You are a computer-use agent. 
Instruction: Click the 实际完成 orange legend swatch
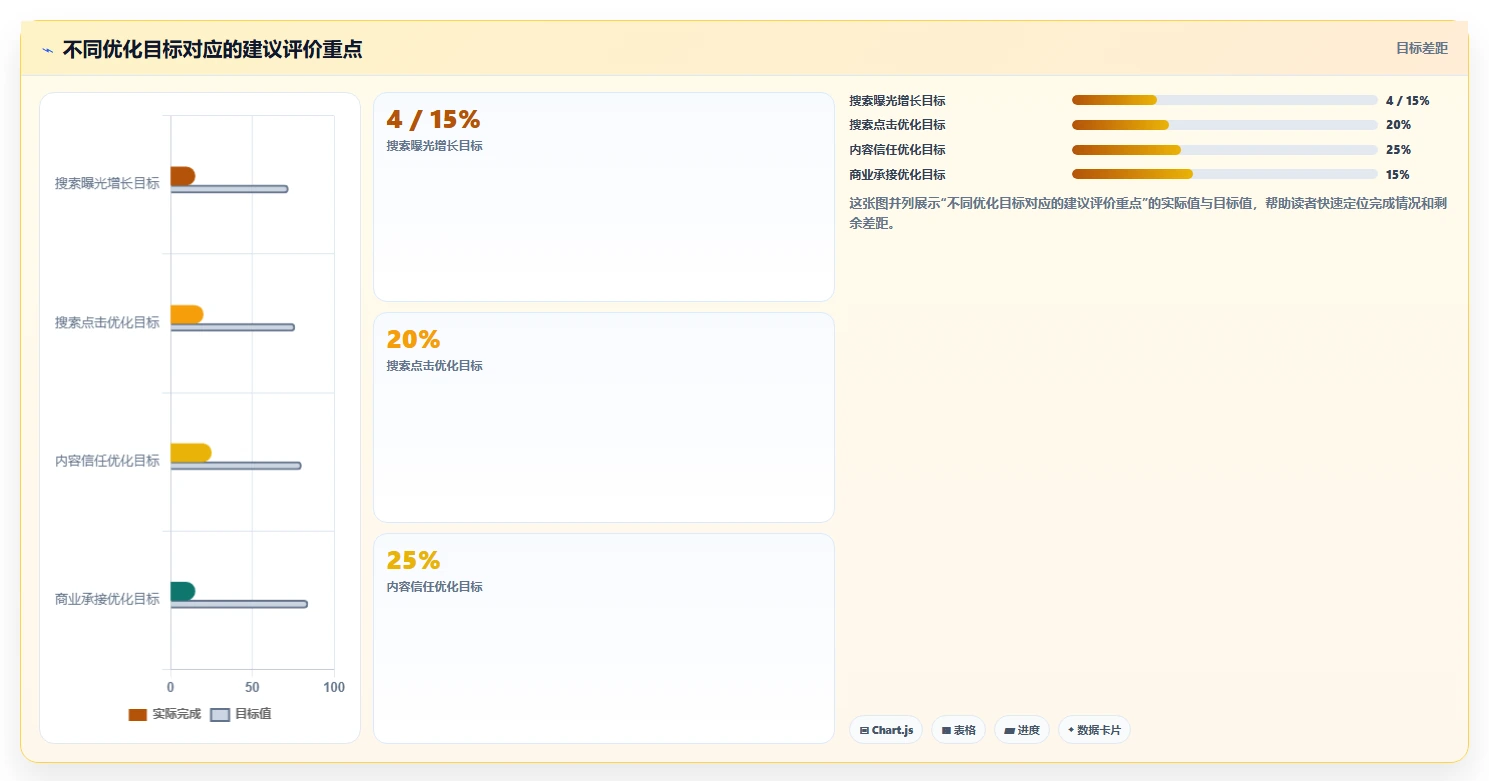click(x=138, y=714)
